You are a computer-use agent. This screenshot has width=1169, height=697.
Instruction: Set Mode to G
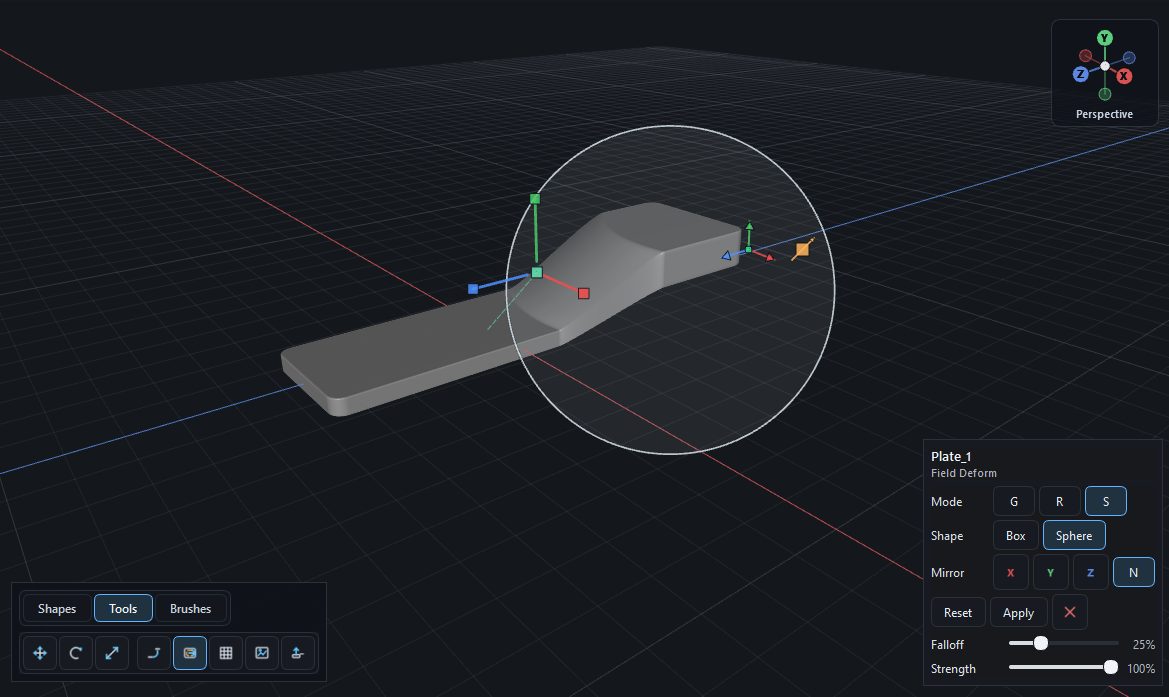(x=1013, y=502)
